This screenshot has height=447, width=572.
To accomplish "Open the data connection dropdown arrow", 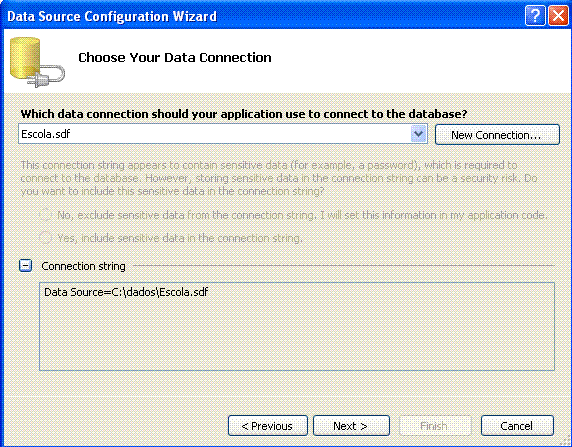I will 418,134.
